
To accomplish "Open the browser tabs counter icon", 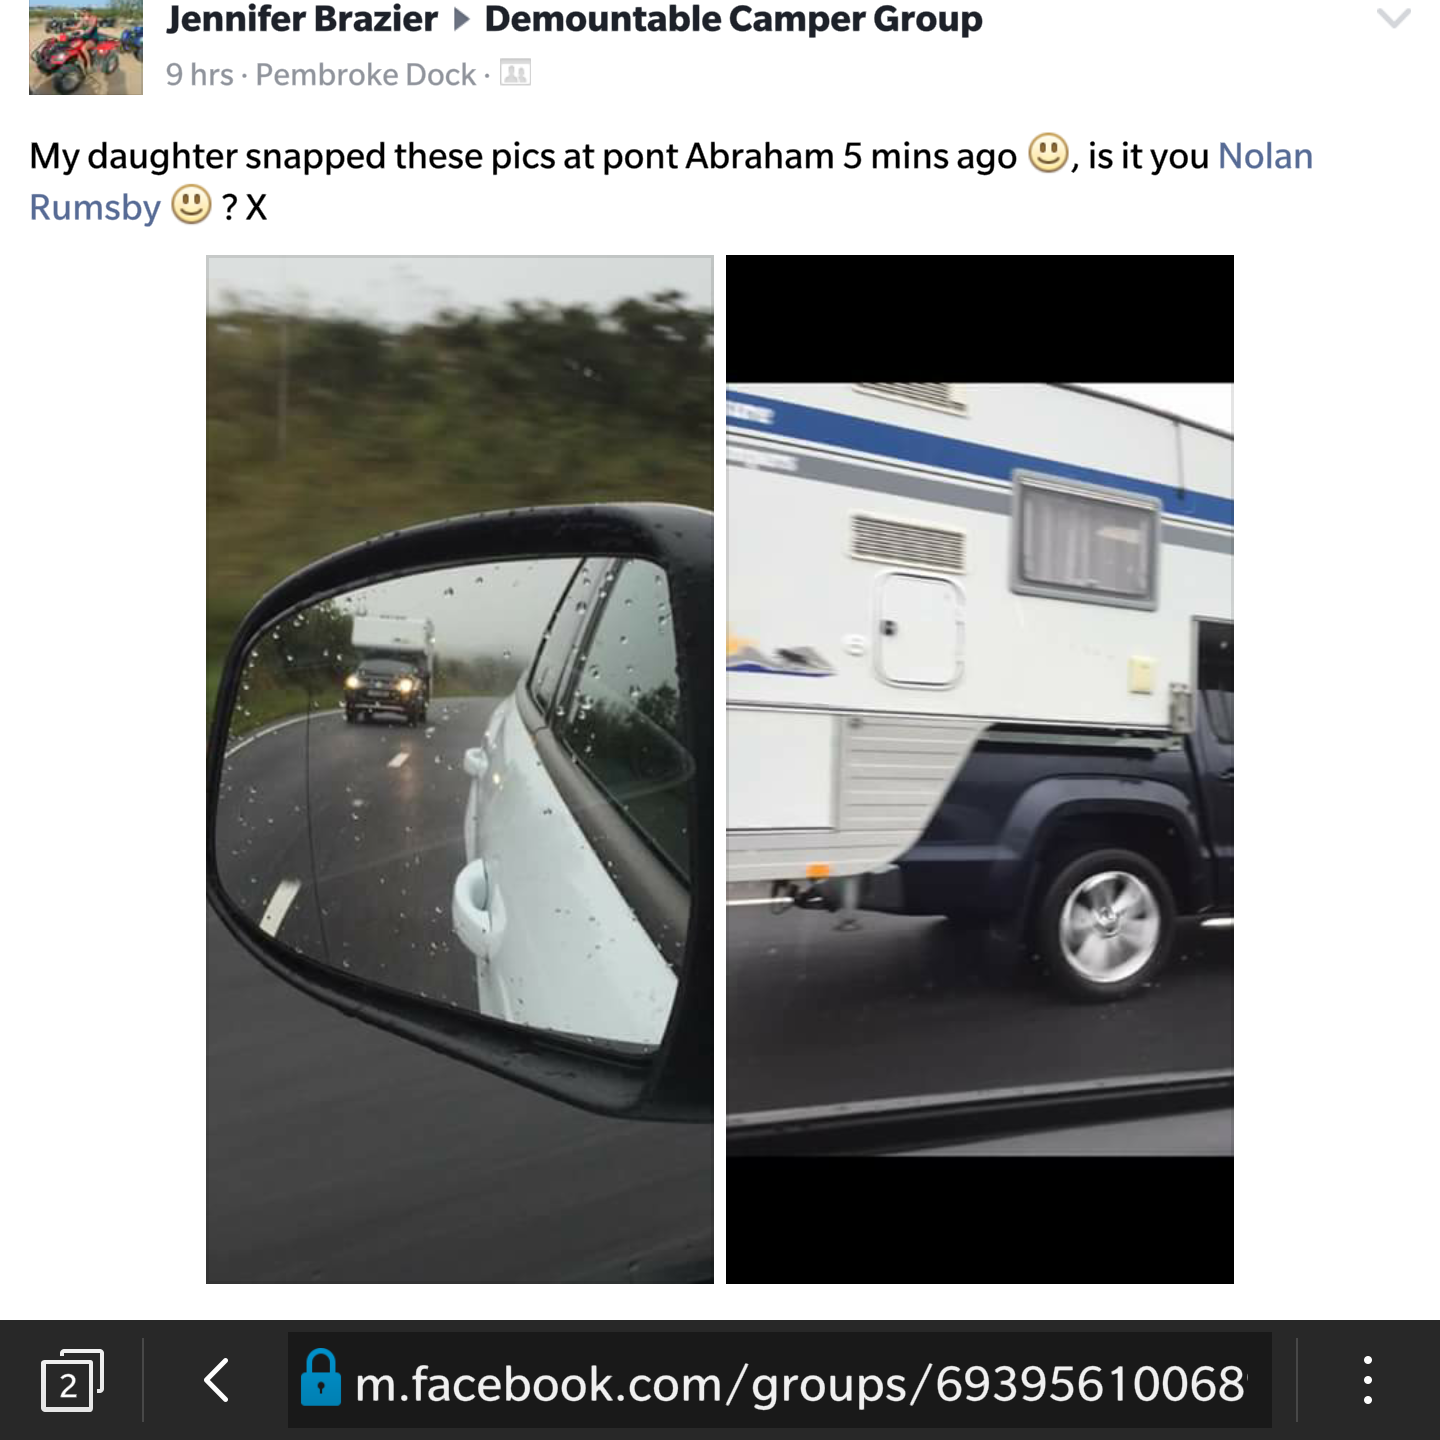I will [x=72, y=1381].
